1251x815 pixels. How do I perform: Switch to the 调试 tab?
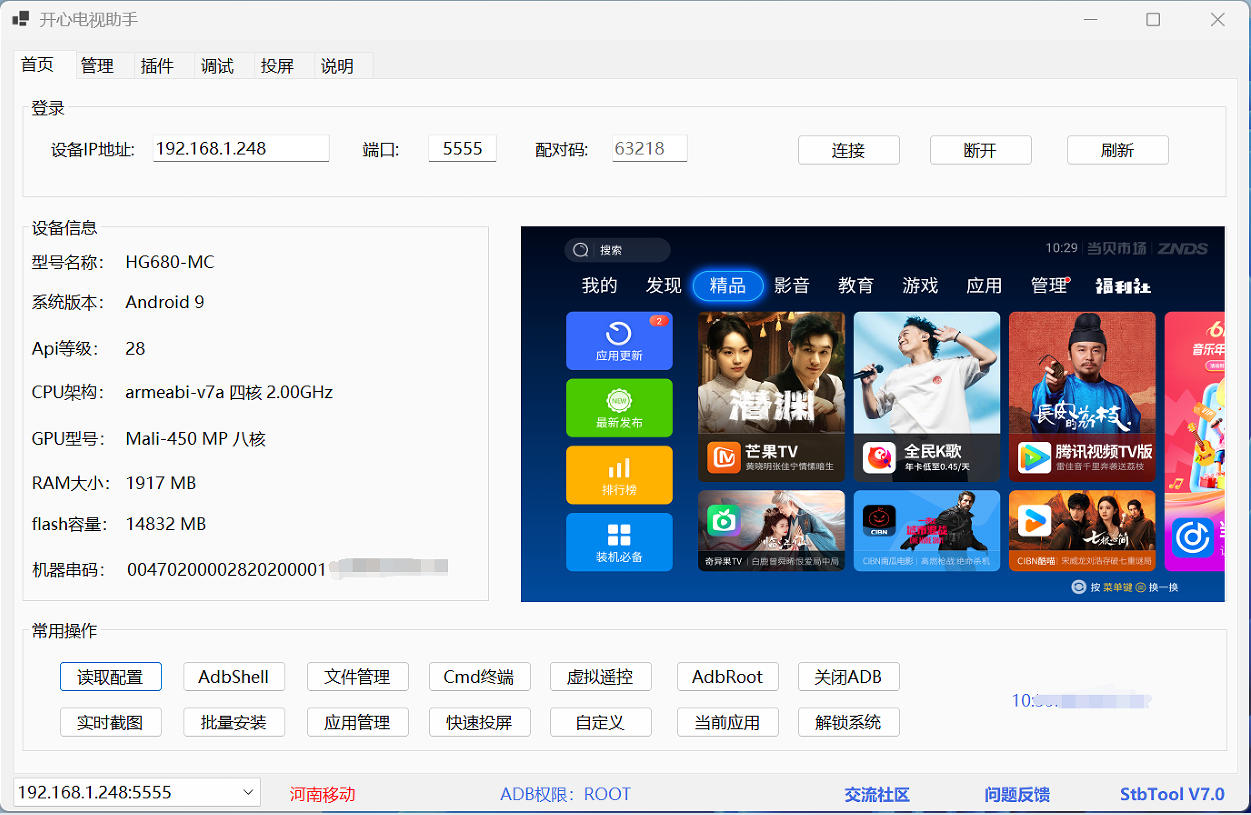pos(217,66)
